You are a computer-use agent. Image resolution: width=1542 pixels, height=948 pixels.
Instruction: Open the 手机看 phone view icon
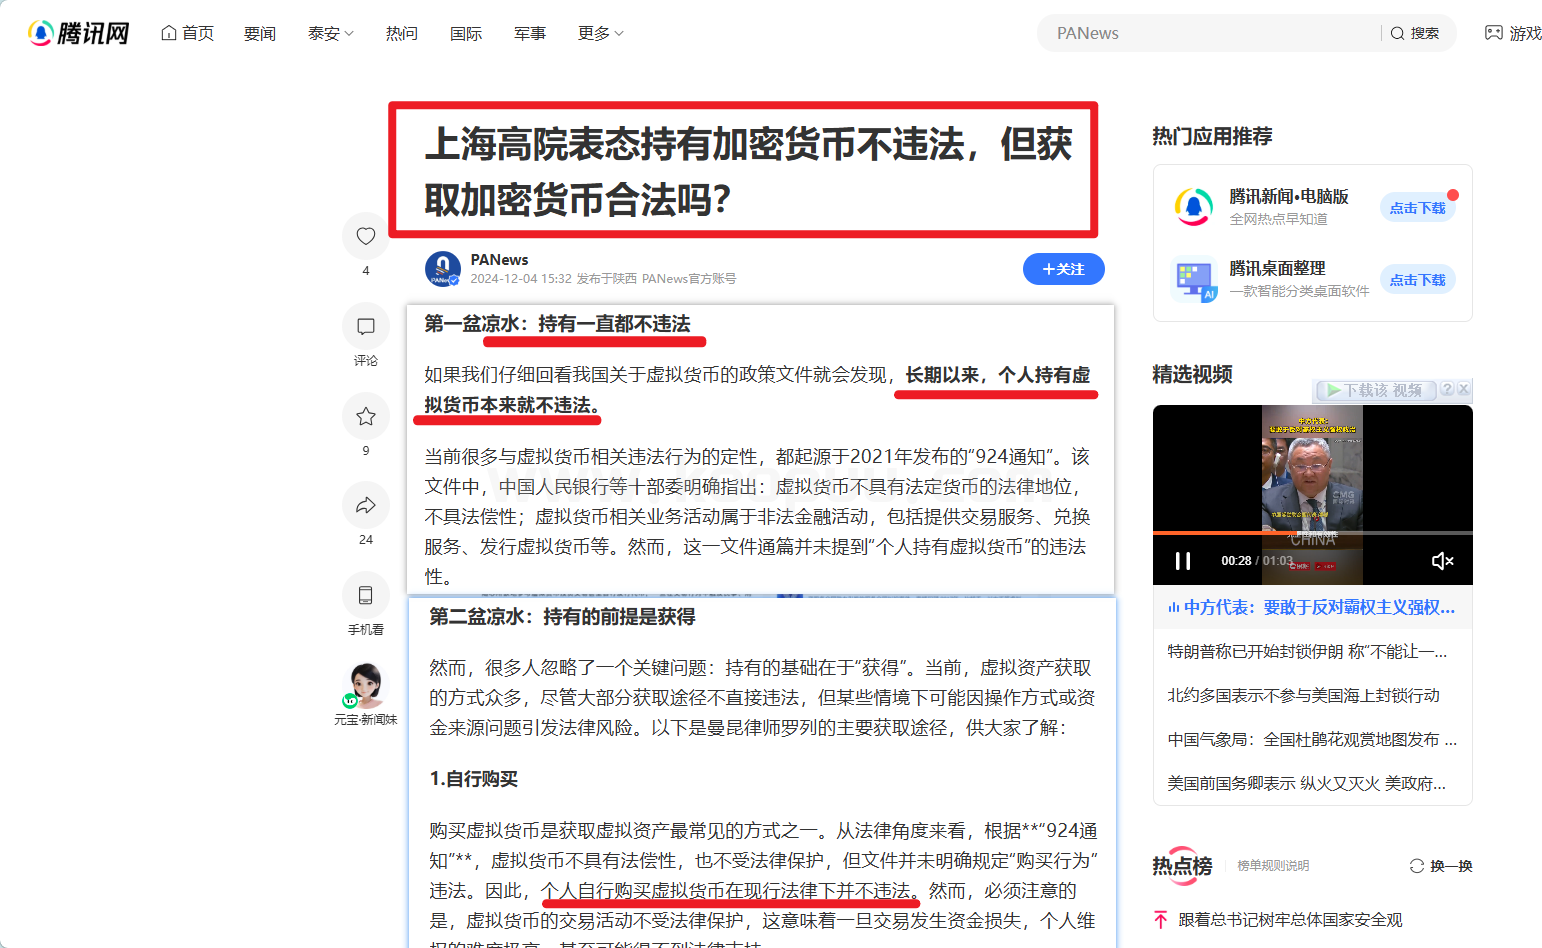pos(366,595)
